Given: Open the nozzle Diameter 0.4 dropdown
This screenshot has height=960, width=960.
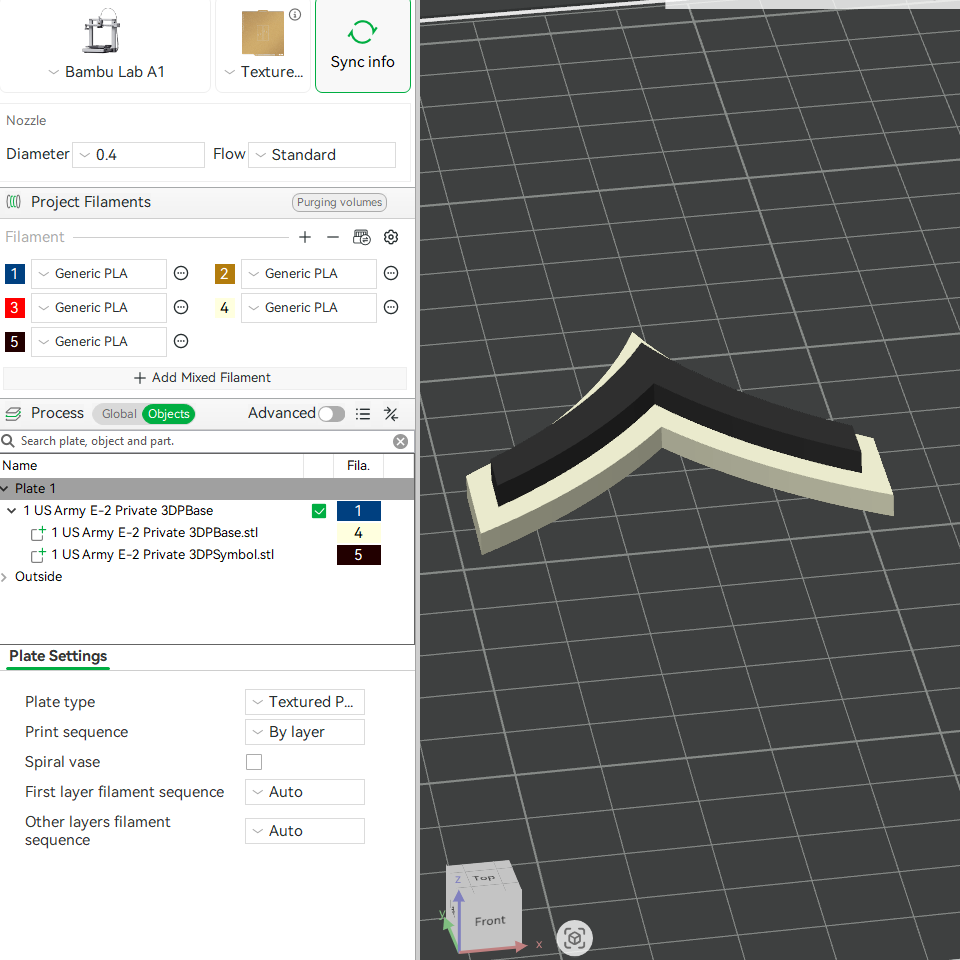Looking at the screenshot, I should (138, 155).
